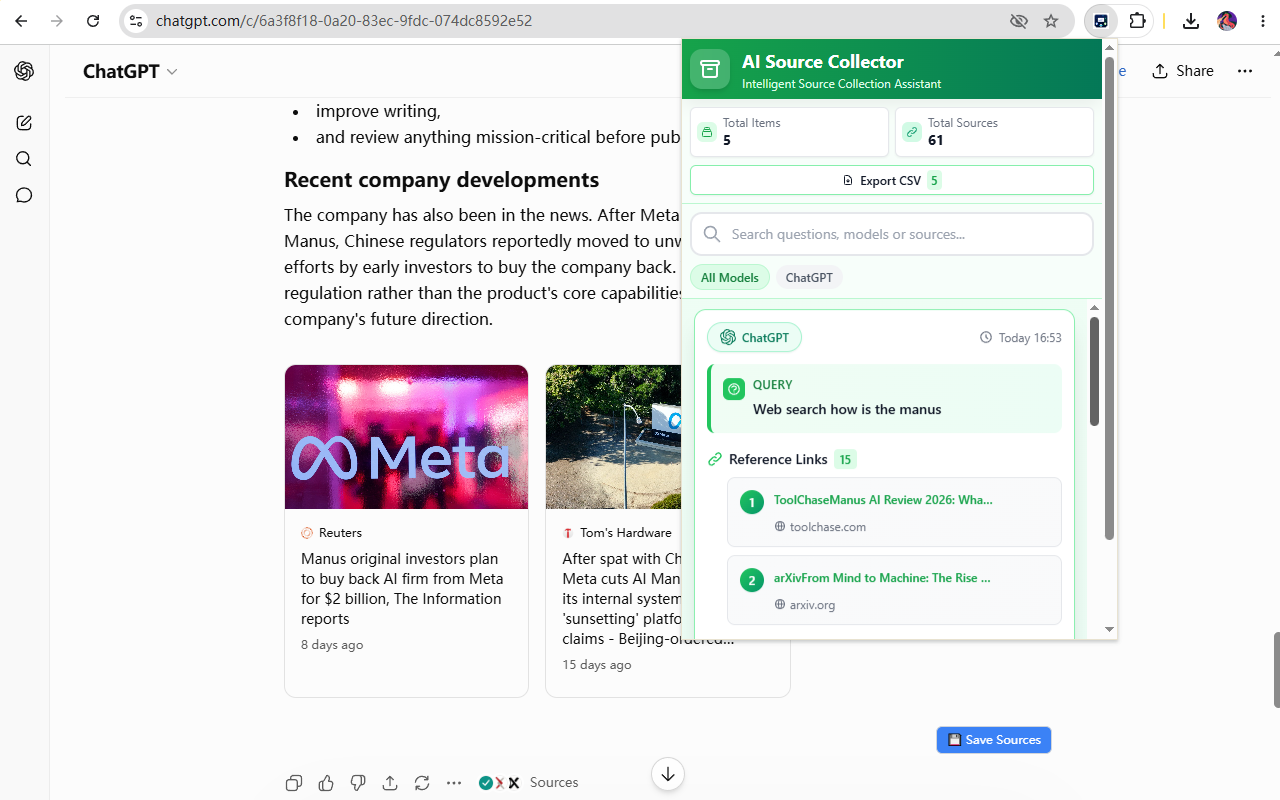Click the Today 16:53 timestamp
The width and height of the screenshot is (1280, 800).
tap(1021, 338)
